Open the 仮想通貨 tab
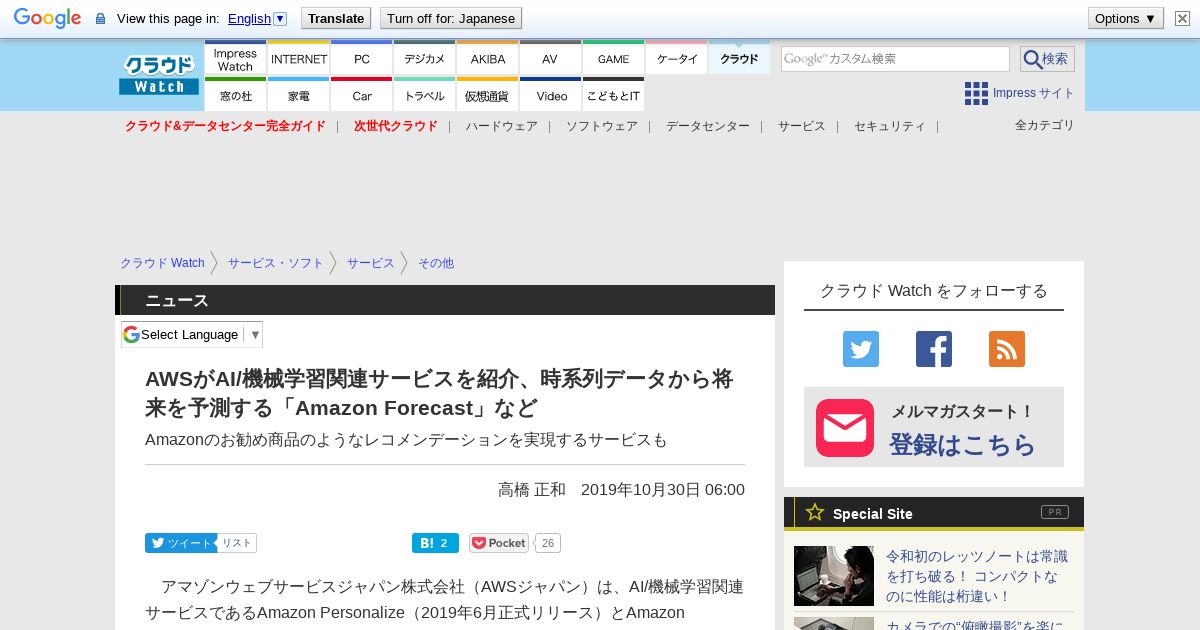 point(488,95)
